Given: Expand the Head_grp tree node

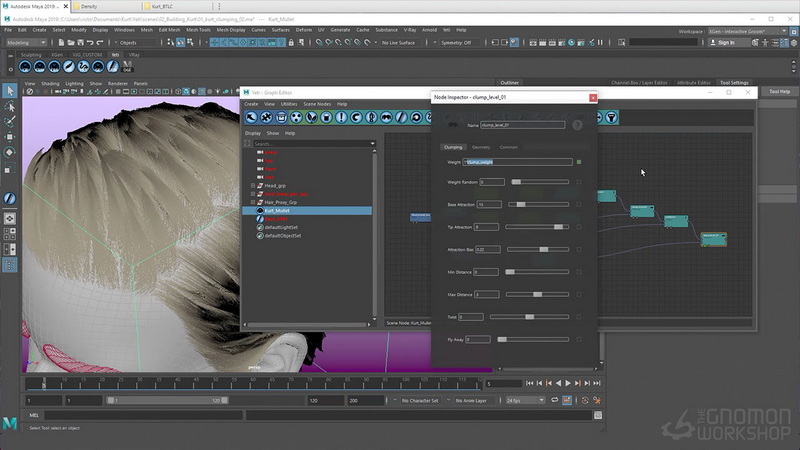Looking at the screenshot, I should tap(253, 186).
